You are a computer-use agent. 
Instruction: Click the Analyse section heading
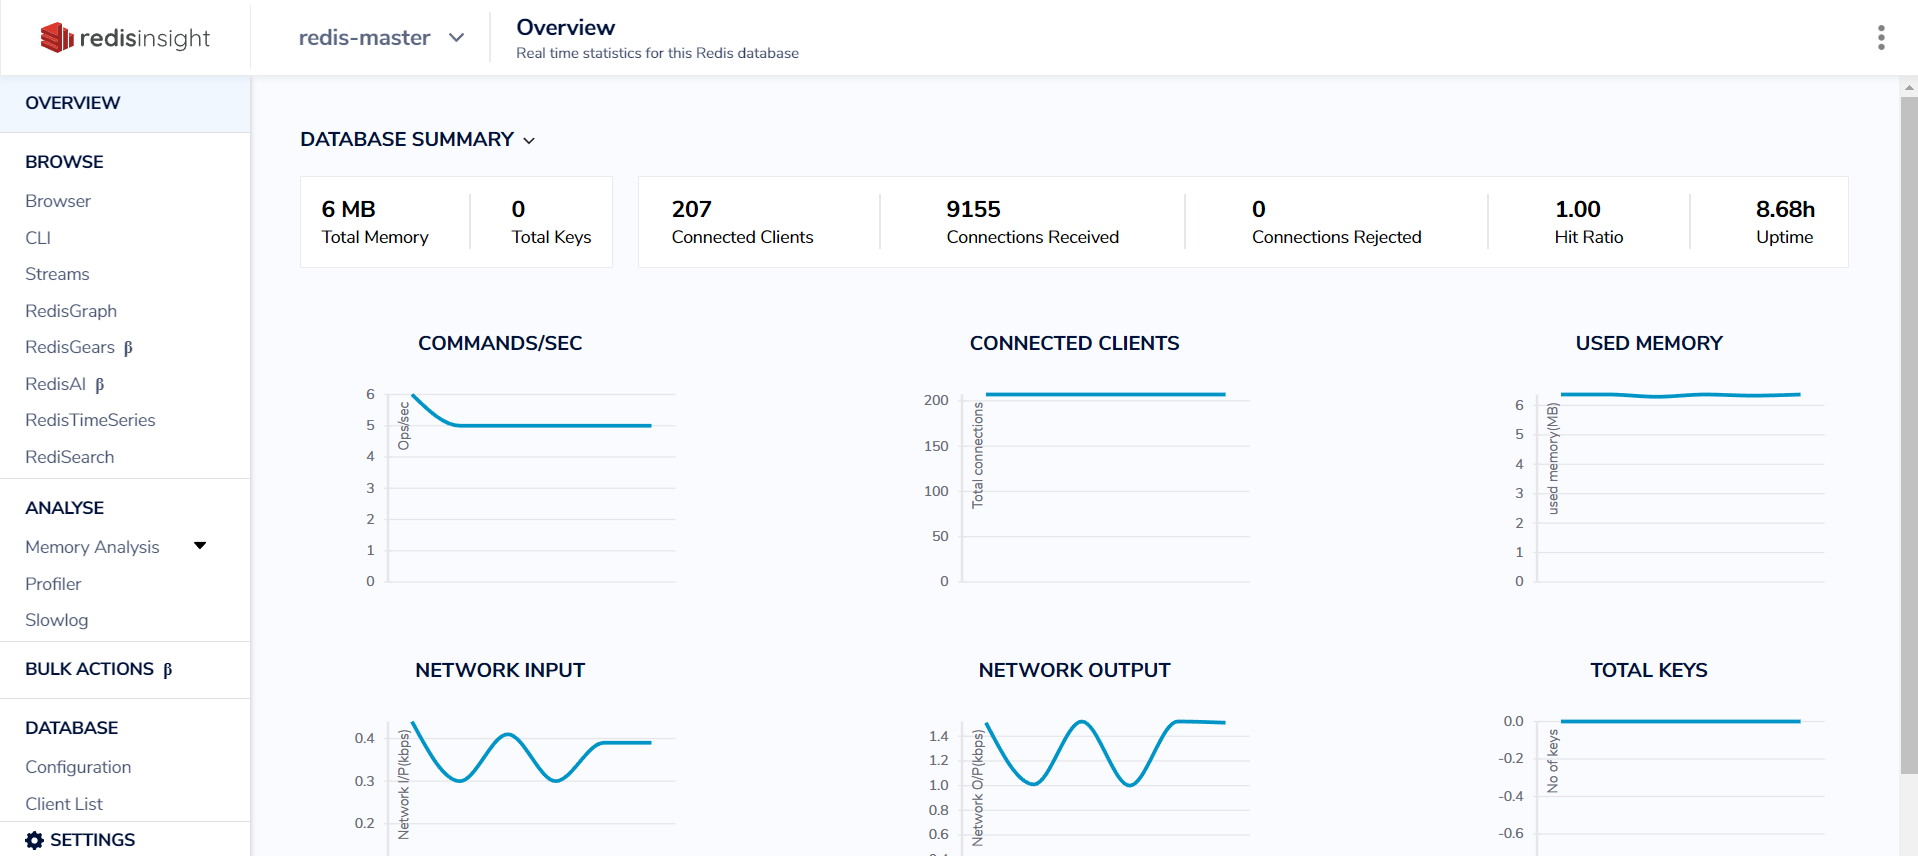(64, 508)
